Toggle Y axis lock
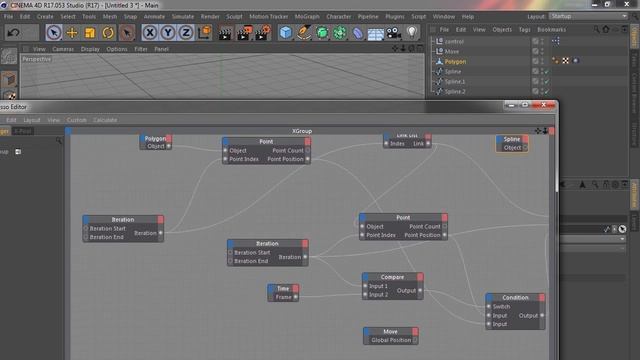 point(168,33)
